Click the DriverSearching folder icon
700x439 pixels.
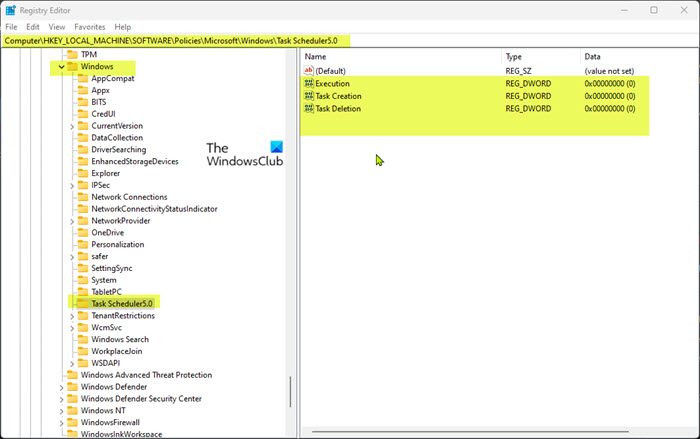(x=83, y=150)
